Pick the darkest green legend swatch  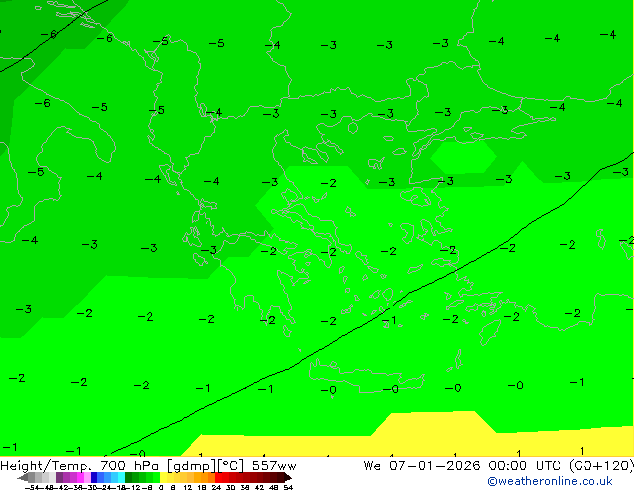(x=129, y=477)
